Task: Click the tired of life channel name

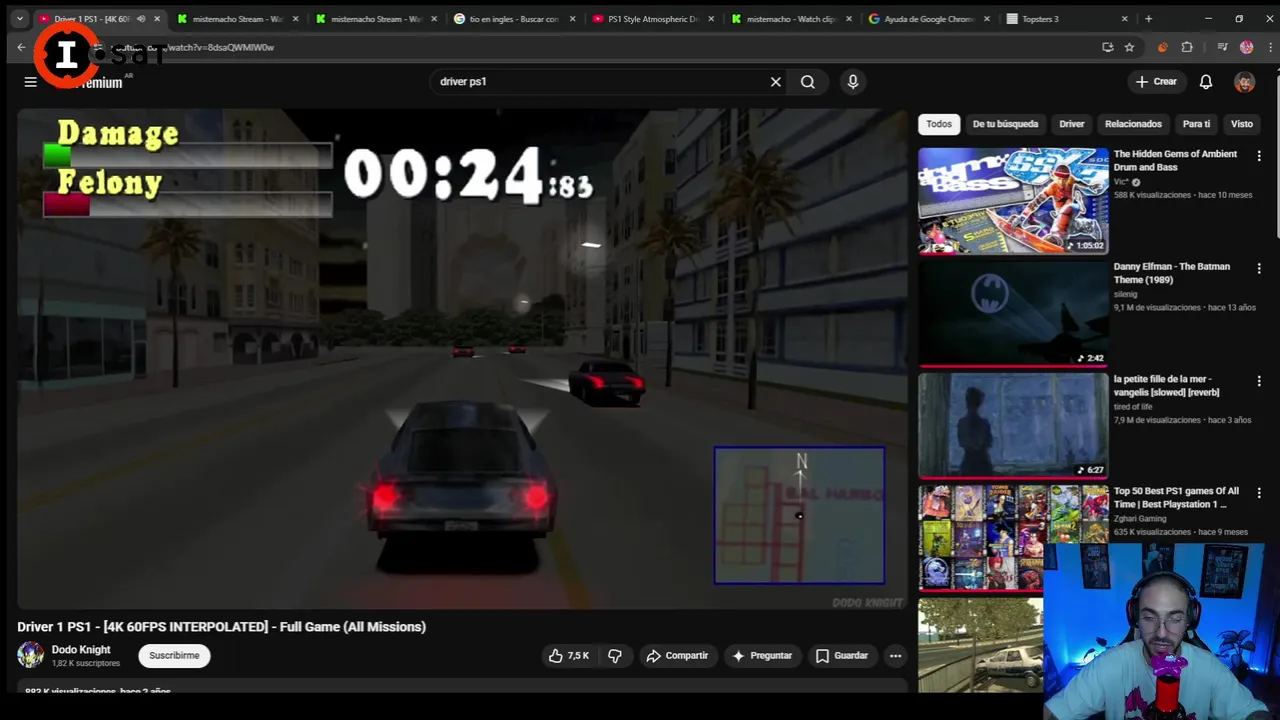Action: 1135,407
